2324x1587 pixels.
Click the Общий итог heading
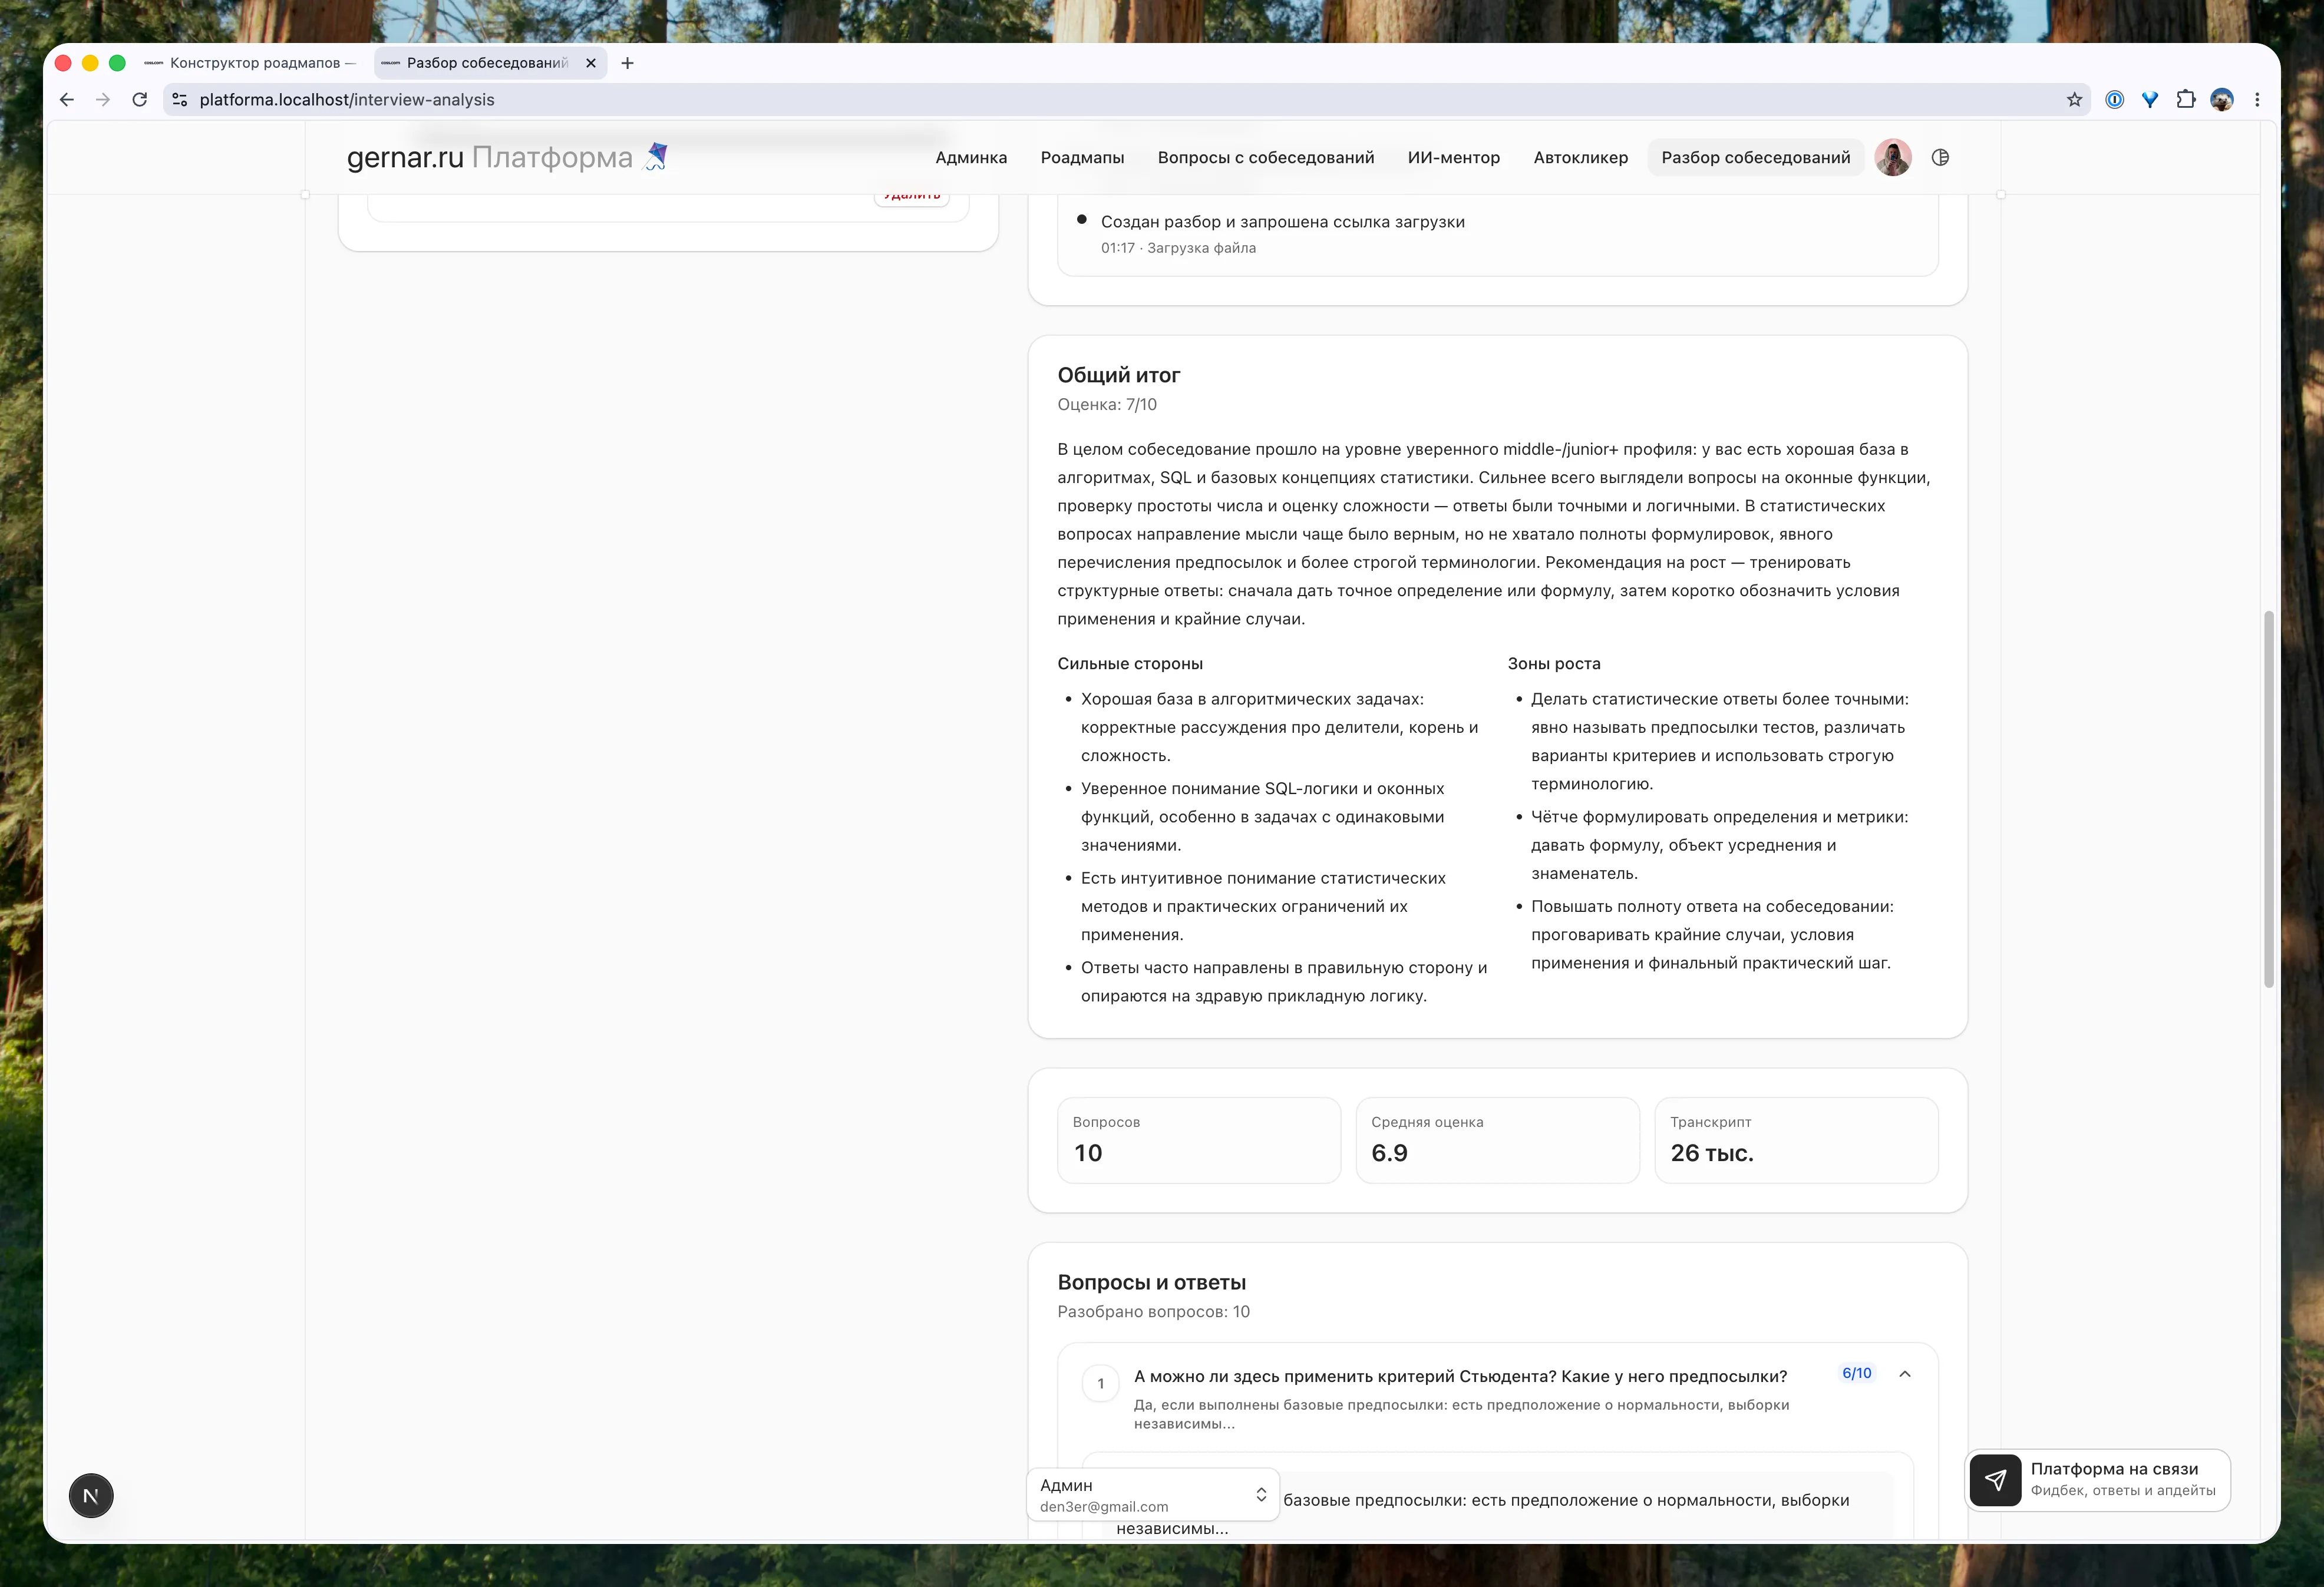coord(1118,375)
